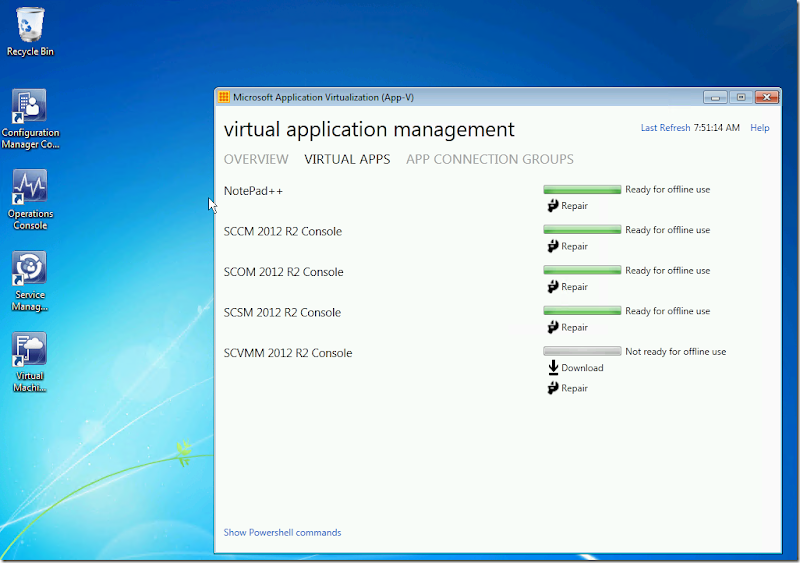Close the App-V window
Screen dimensions: 800x563
[x=766, y=97]
